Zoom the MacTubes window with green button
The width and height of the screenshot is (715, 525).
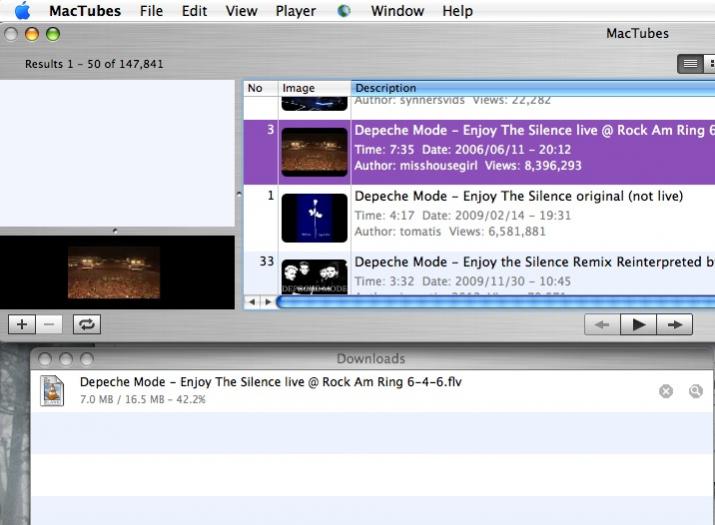pyautogui.click(x=53, y=34)
